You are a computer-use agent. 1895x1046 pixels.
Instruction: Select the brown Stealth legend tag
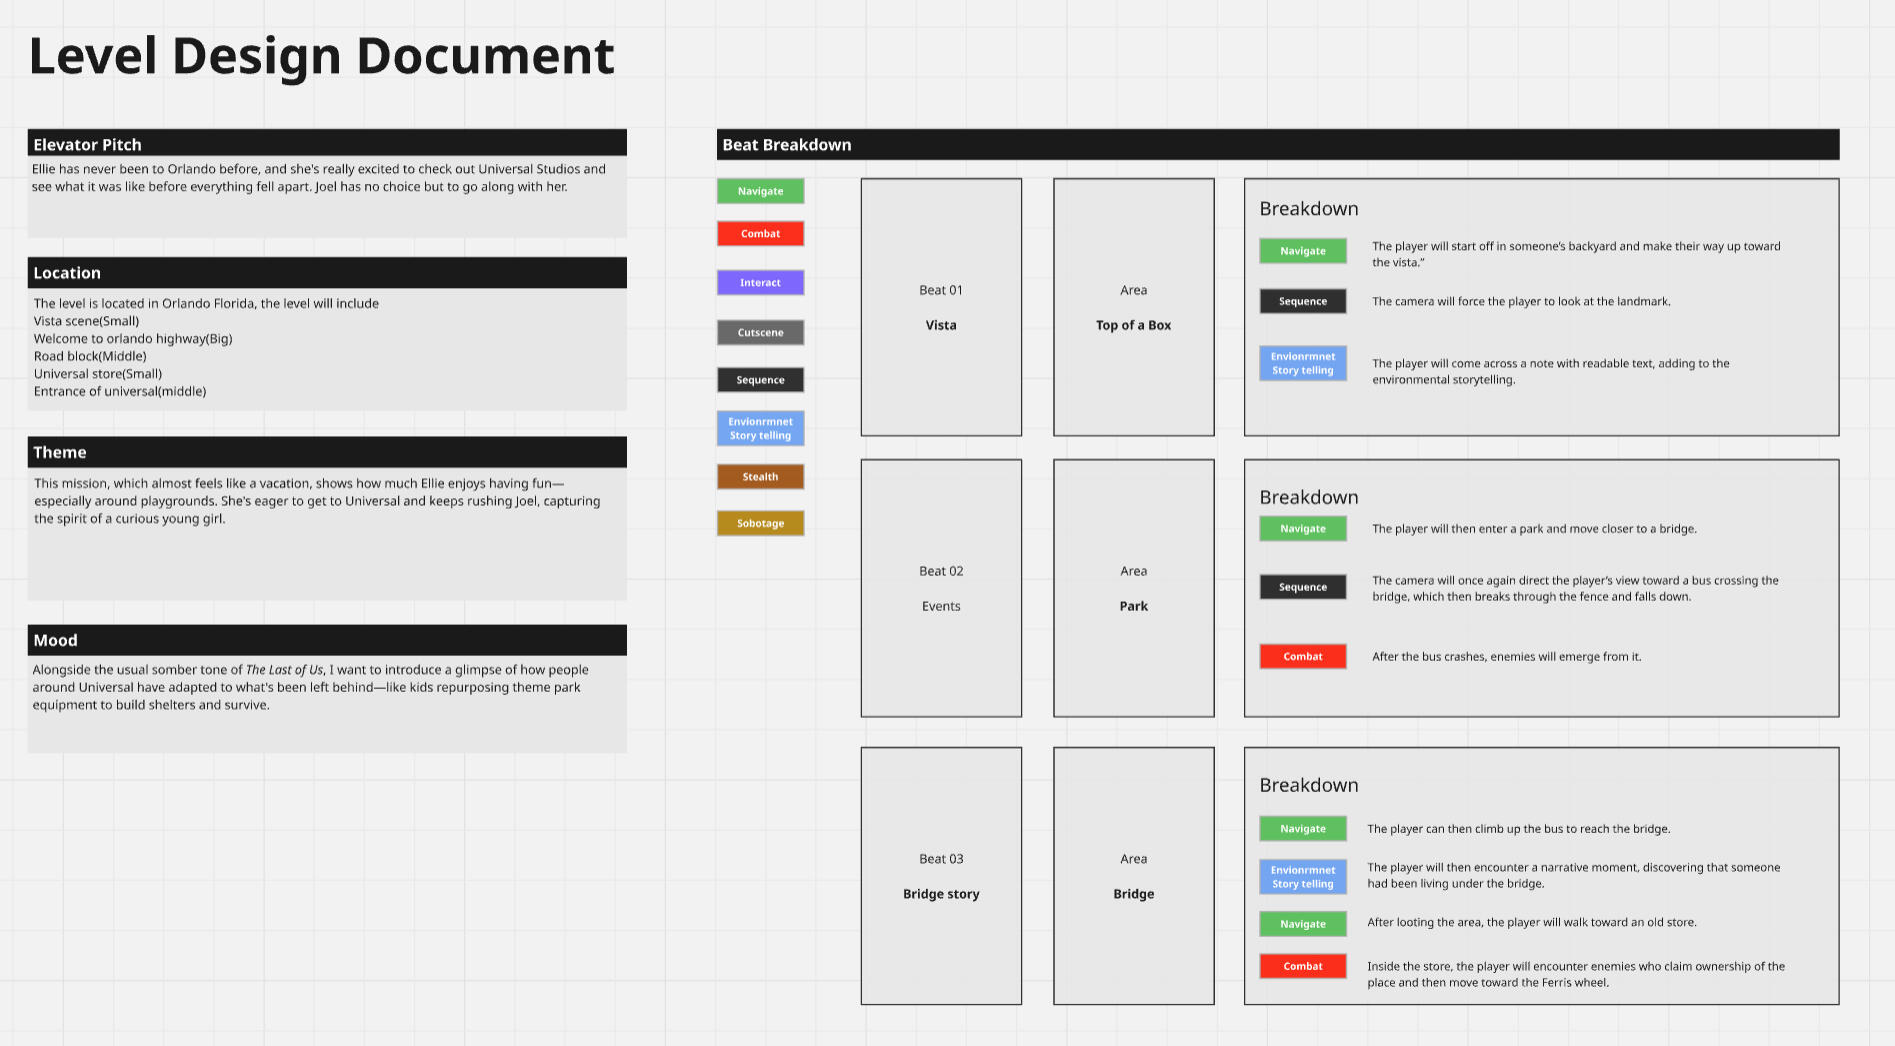coord(760,477)
